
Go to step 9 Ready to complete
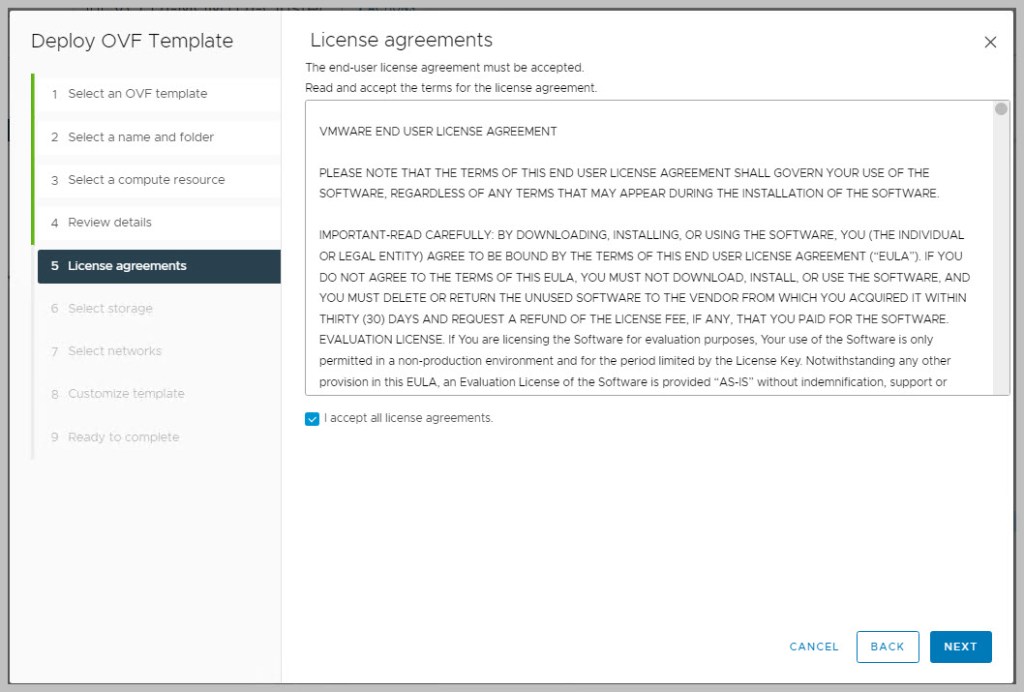pos(123,437)
